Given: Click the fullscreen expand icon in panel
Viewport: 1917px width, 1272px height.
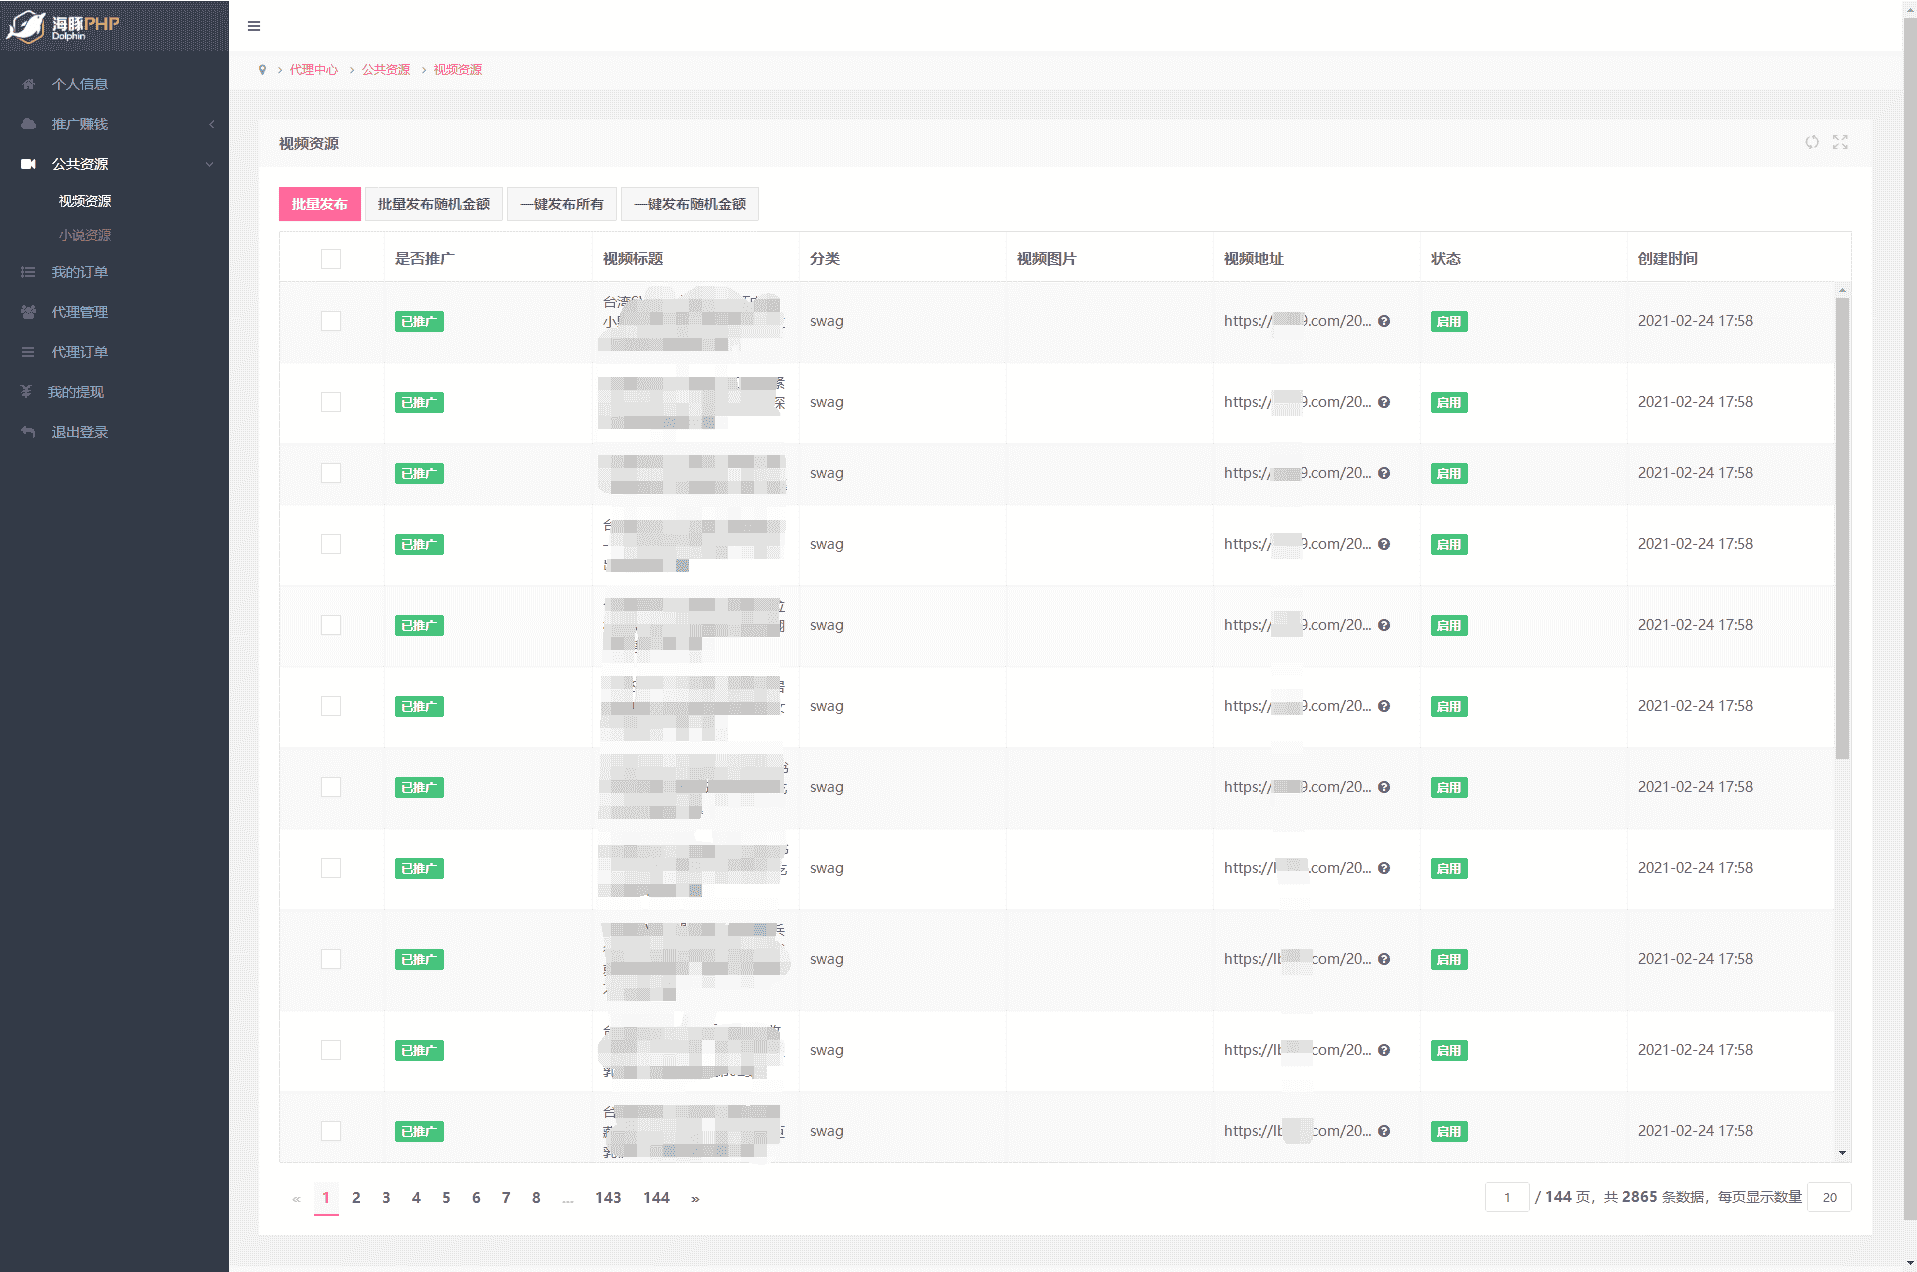Looking at the screenshot, I should [x=1840, y=142].
